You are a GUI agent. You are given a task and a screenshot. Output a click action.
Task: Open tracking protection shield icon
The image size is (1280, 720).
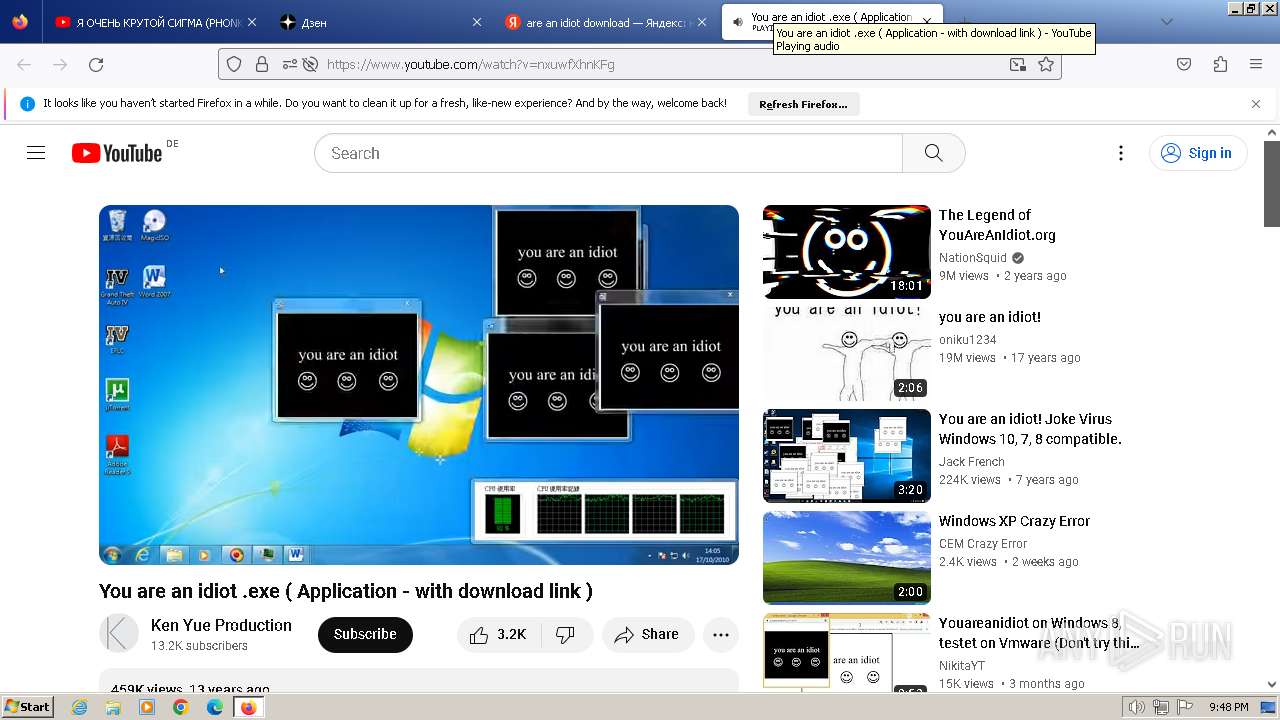234,64
